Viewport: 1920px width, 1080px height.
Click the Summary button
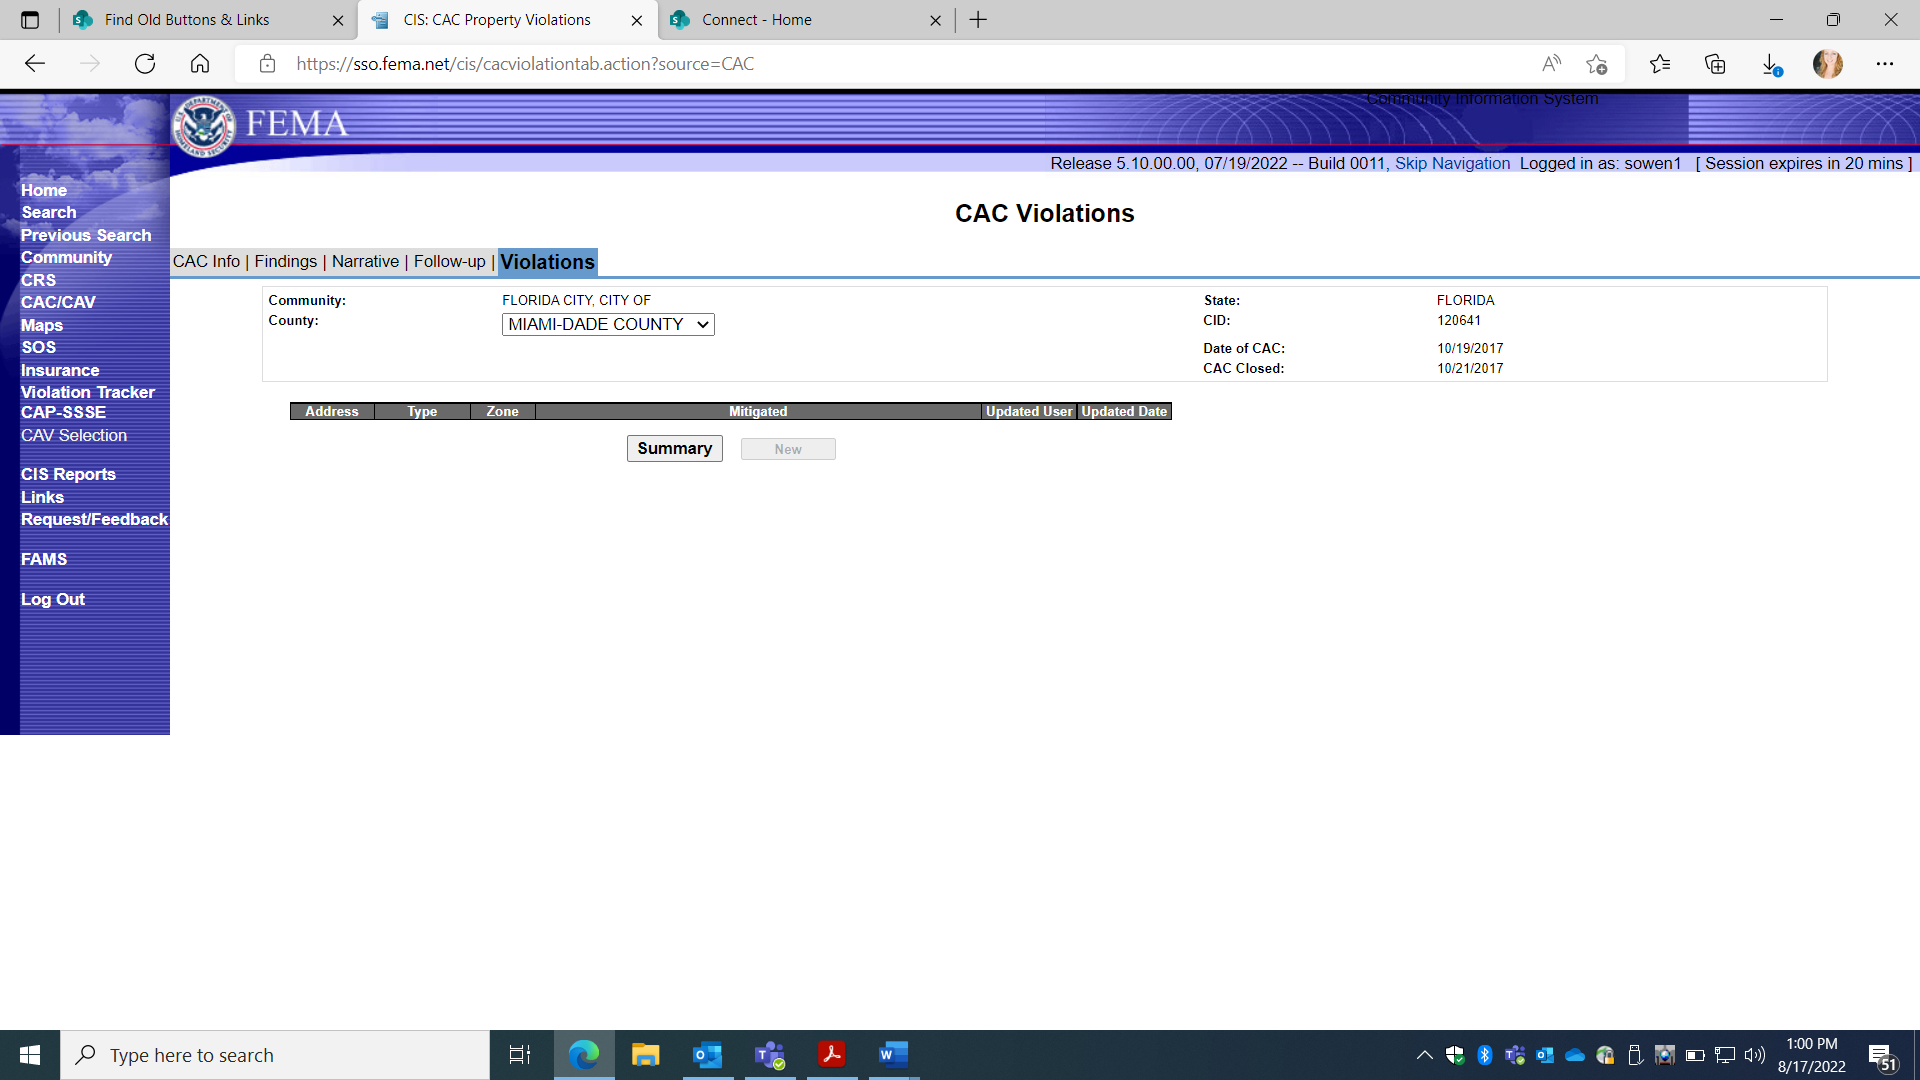674,449
